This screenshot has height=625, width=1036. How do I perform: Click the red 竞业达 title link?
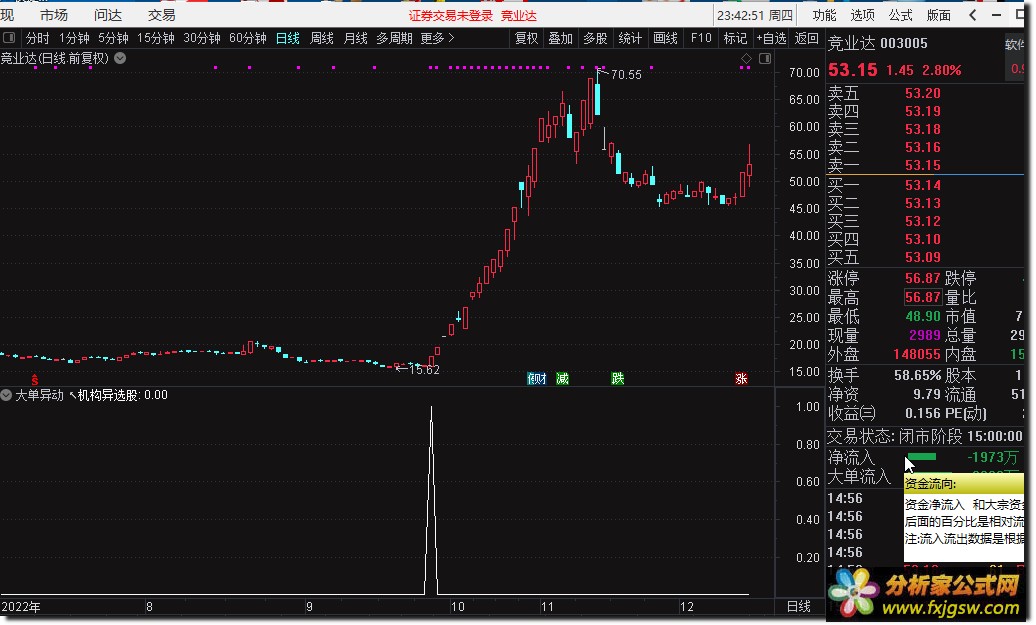(x=519, y=16)
